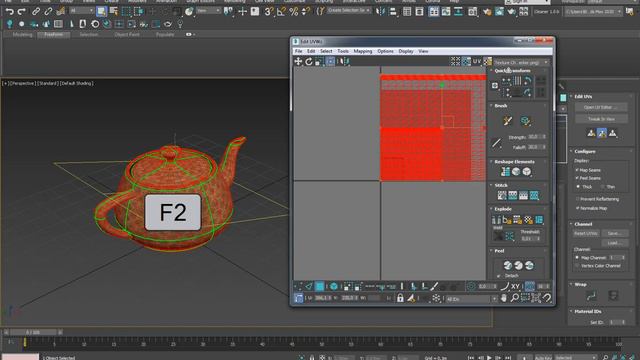Click the Brush relax settings cube icon
Viewport: 640px width, 360px height.
pyautogui.click(x=525, y=121)
